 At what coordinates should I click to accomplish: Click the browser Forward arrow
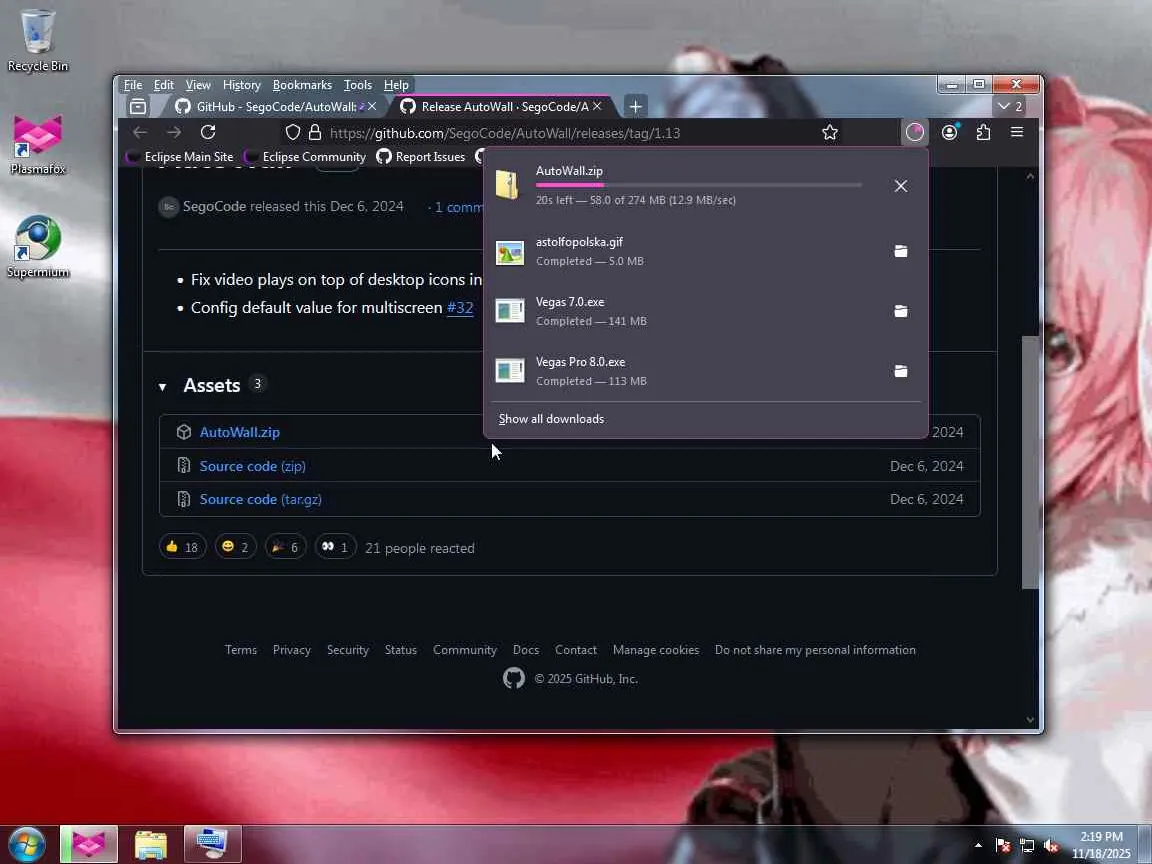pyautogui.click(x=174, y=132)
